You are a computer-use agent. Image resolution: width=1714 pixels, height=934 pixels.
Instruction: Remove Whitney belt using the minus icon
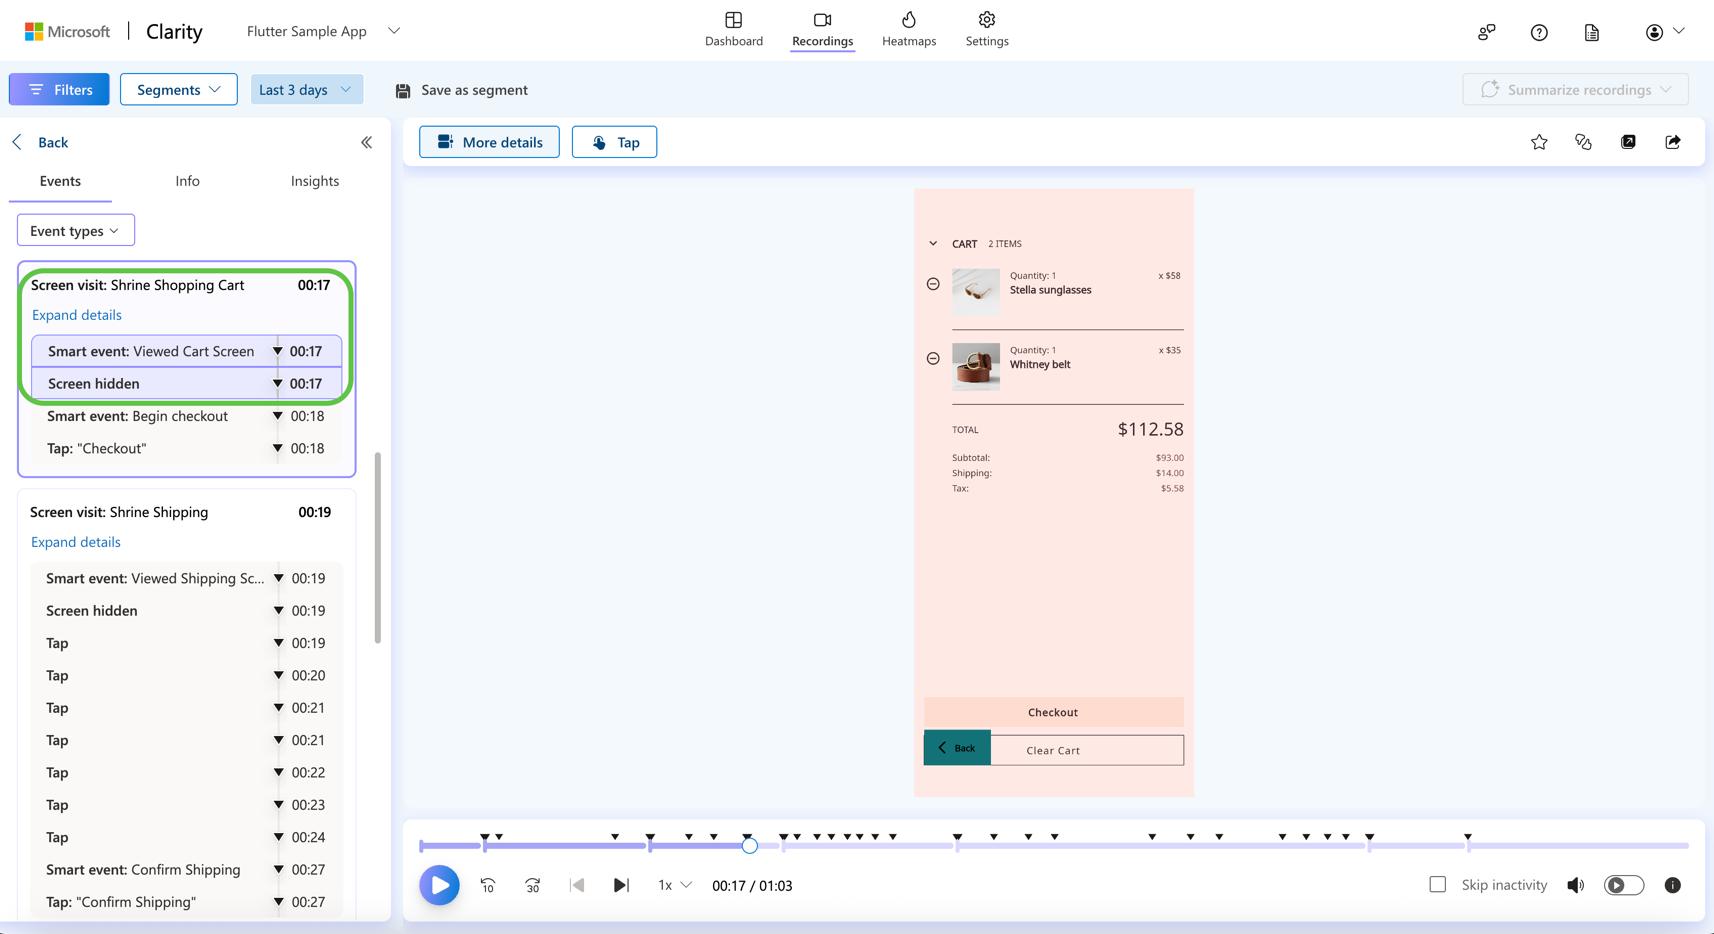tap(933, 358)
